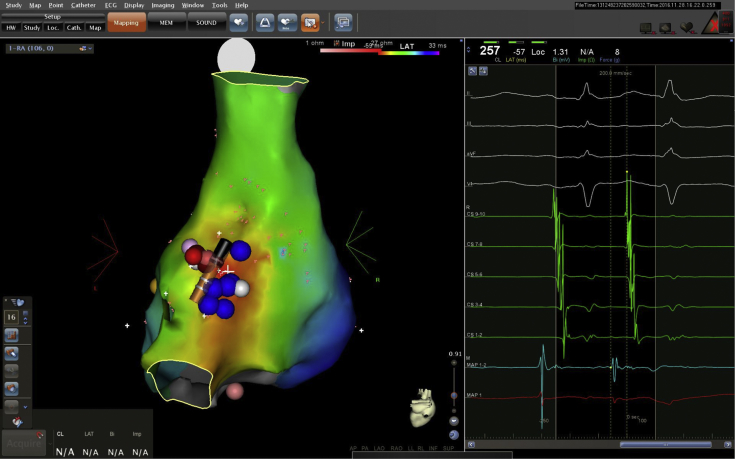The height and width of the screenshot is (459, 735).
Task: Click the chamber outline toolbar icon
Action: pyautogui.click(x=265, y=21)
